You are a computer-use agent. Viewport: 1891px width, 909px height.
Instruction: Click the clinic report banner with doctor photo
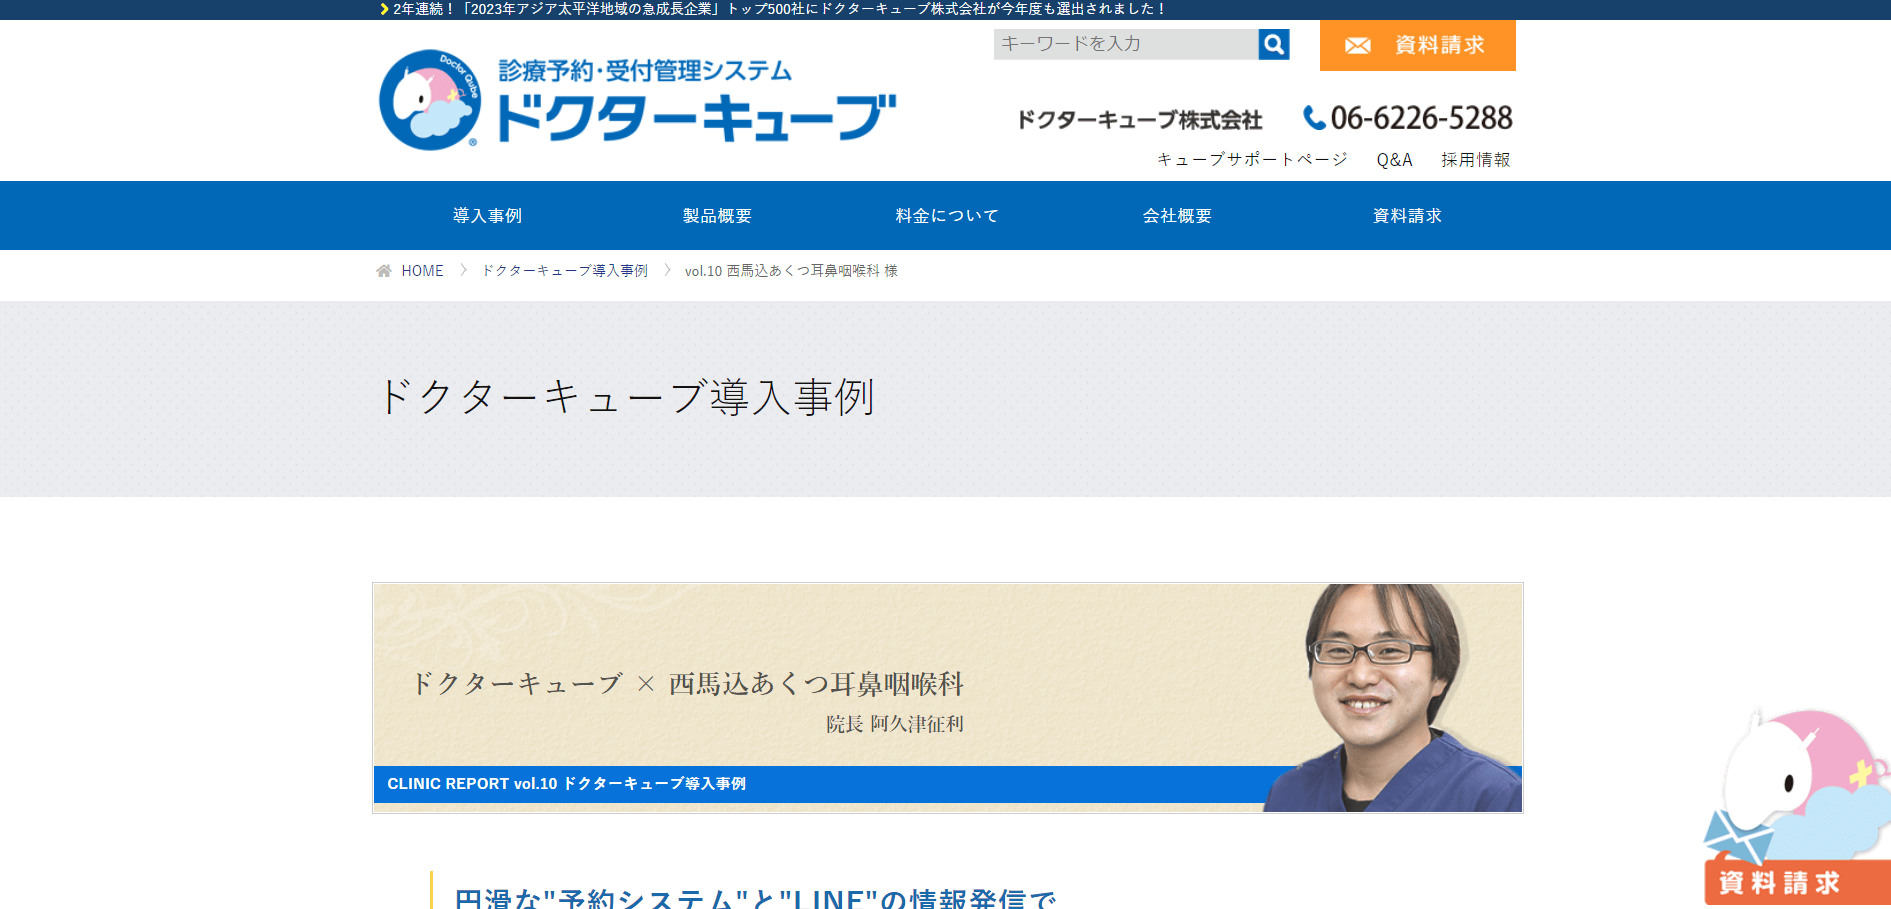[x=948, y=698]
